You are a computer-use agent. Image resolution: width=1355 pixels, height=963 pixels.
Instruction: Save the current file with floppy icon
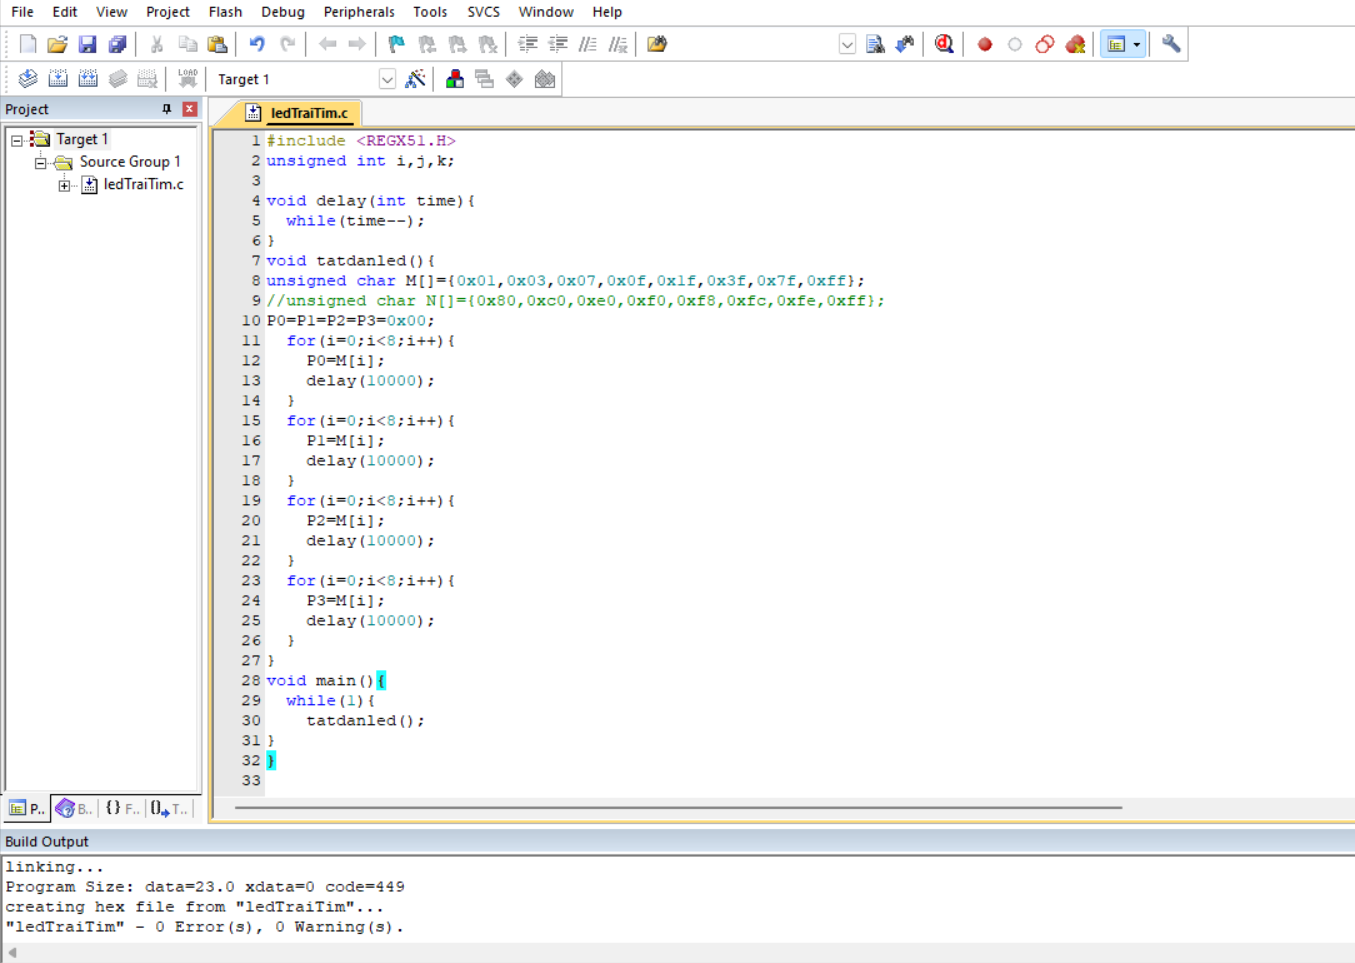point(88,44)
